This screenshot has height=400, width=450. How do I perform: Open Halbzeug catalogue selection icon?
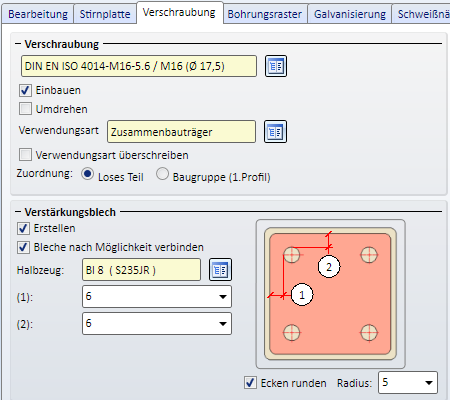point(220,270)
